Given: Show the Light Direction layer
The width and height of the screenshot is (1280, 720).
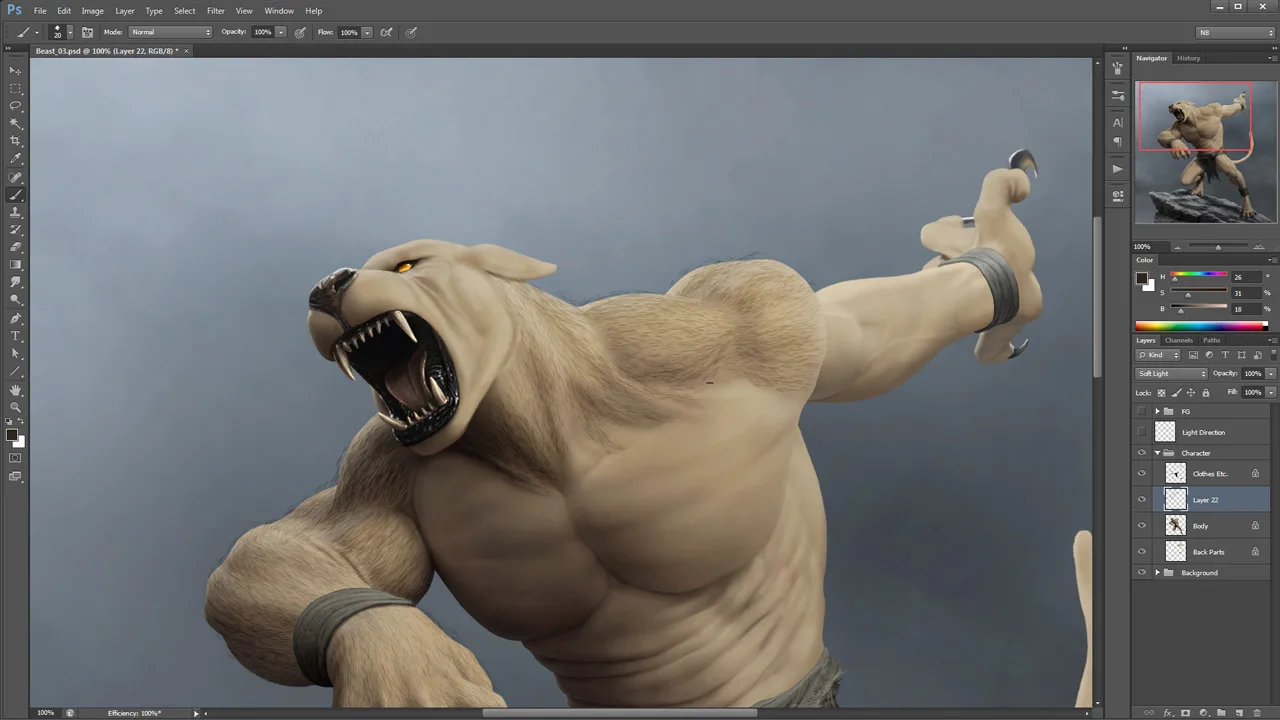Looking at the screenshot, I should [x=1142, y=432].
